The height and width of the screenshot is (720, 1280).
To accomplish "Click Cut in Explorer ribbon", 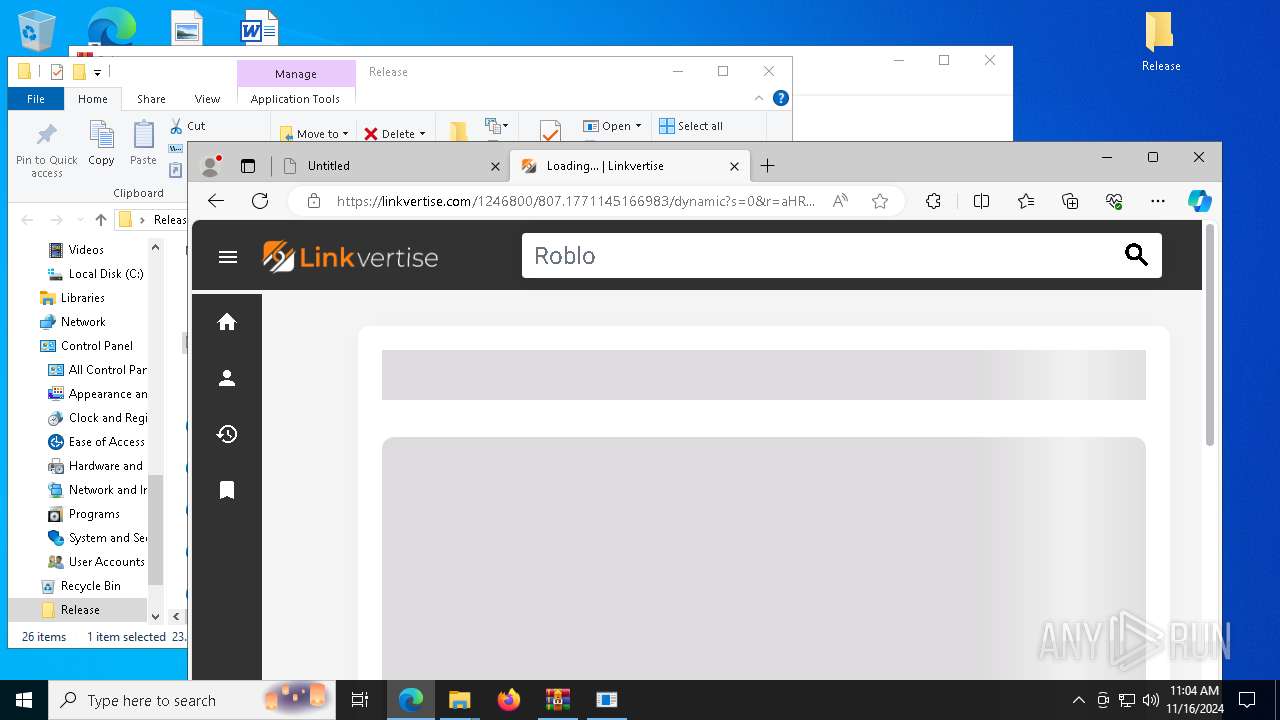I will pyautogui.click(x=187, y=126).
